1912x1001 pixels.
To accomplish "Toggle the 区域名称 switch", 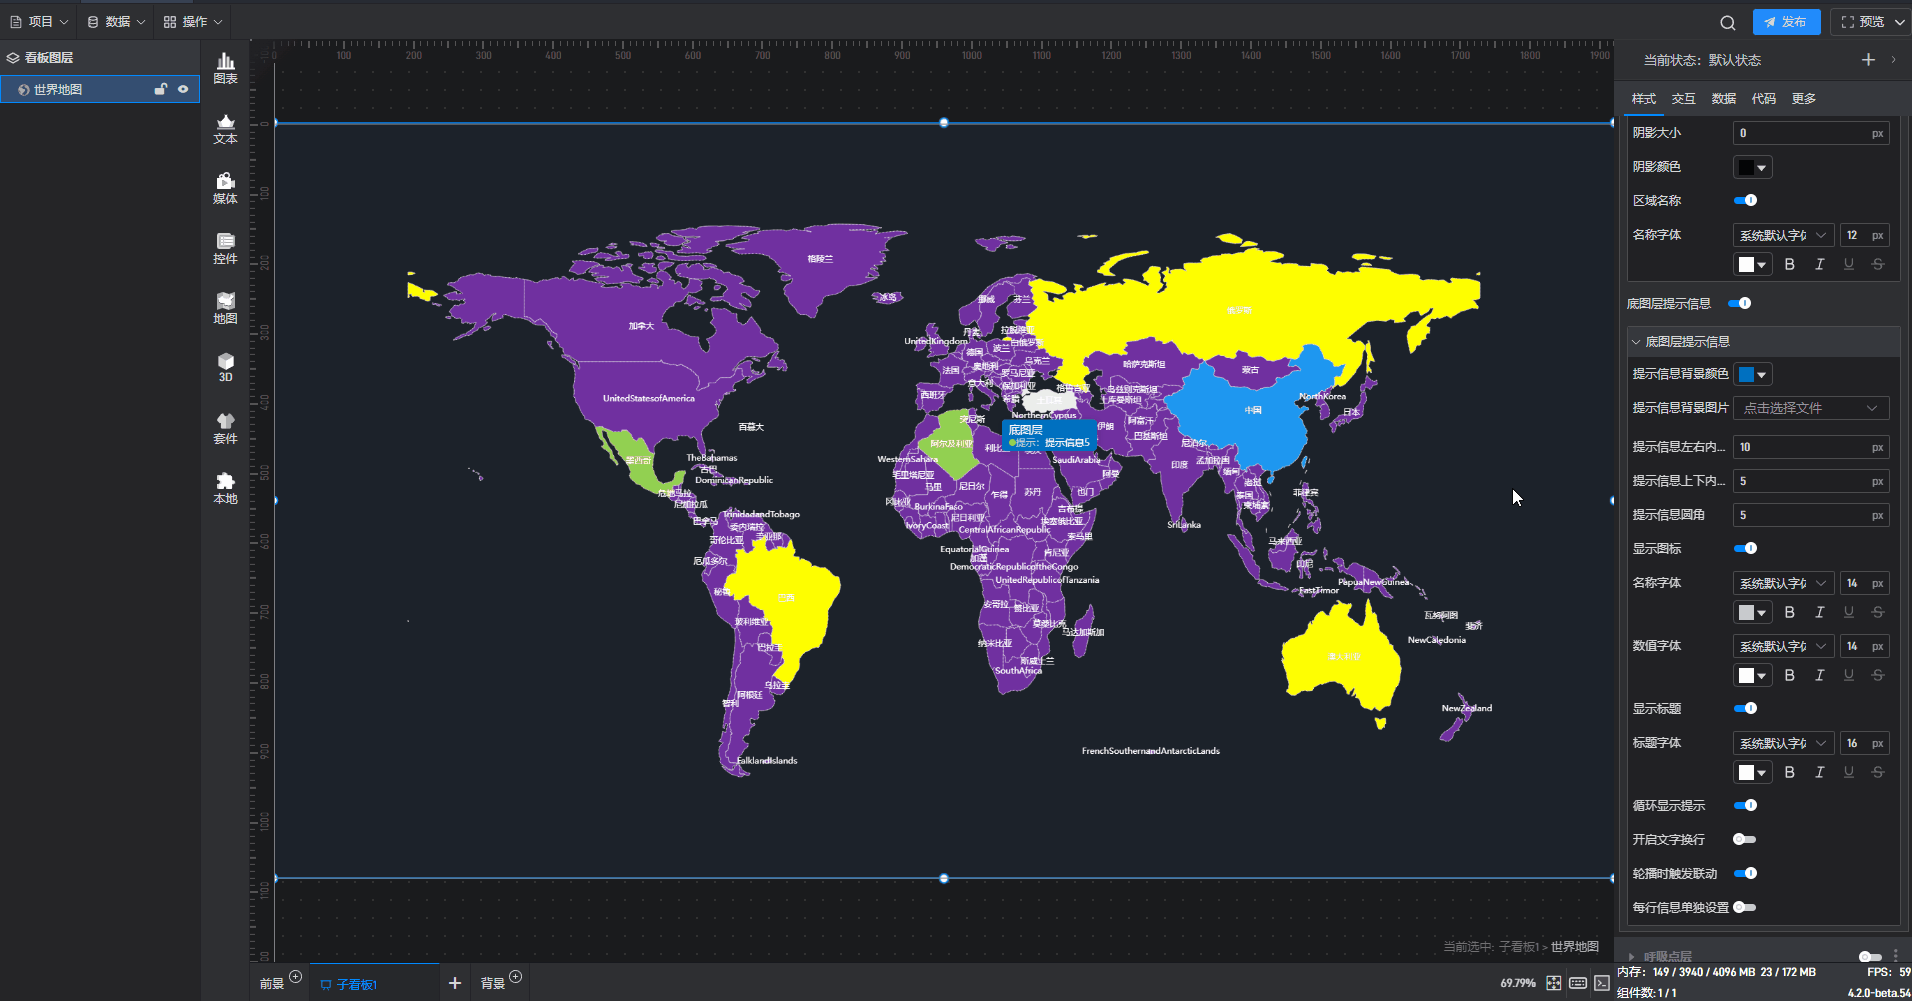I will pos(1745,200).
